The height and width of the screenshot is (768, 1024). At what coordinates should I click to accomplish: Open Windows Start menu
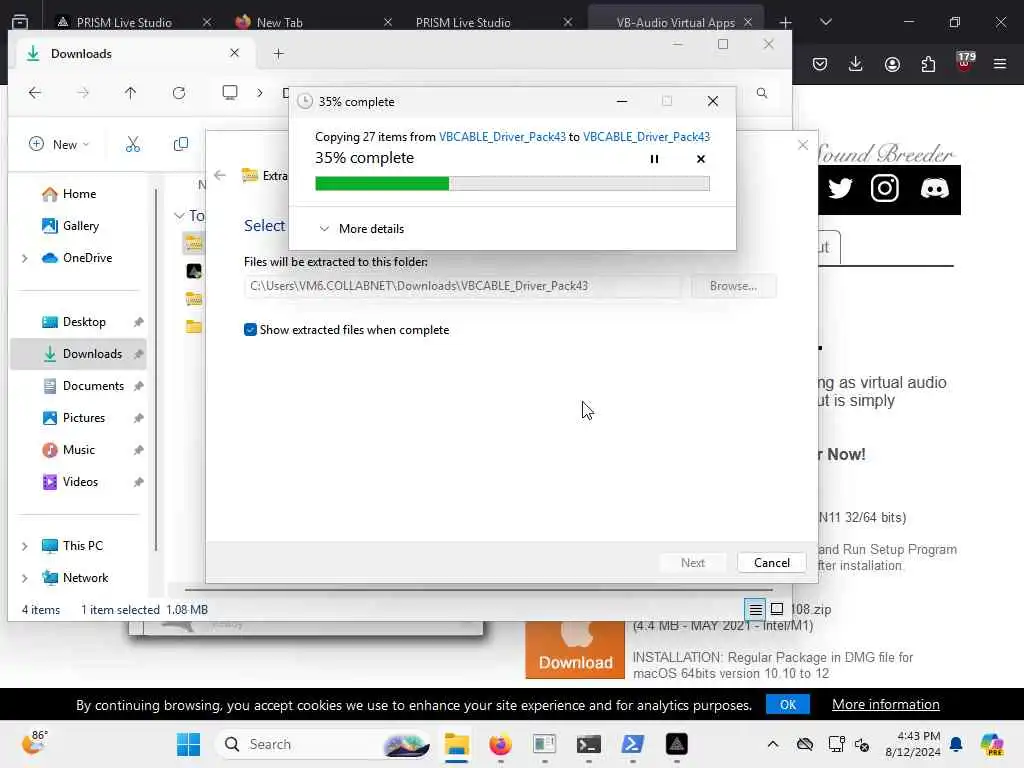[x=188, y=744]
